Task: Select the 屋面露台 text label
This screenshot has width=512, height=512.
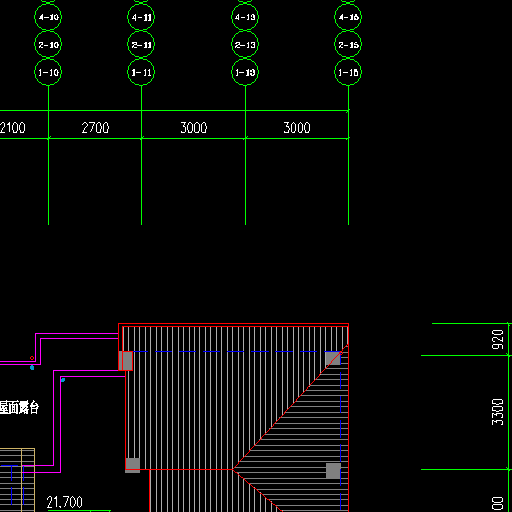Action: pos(19,407)
